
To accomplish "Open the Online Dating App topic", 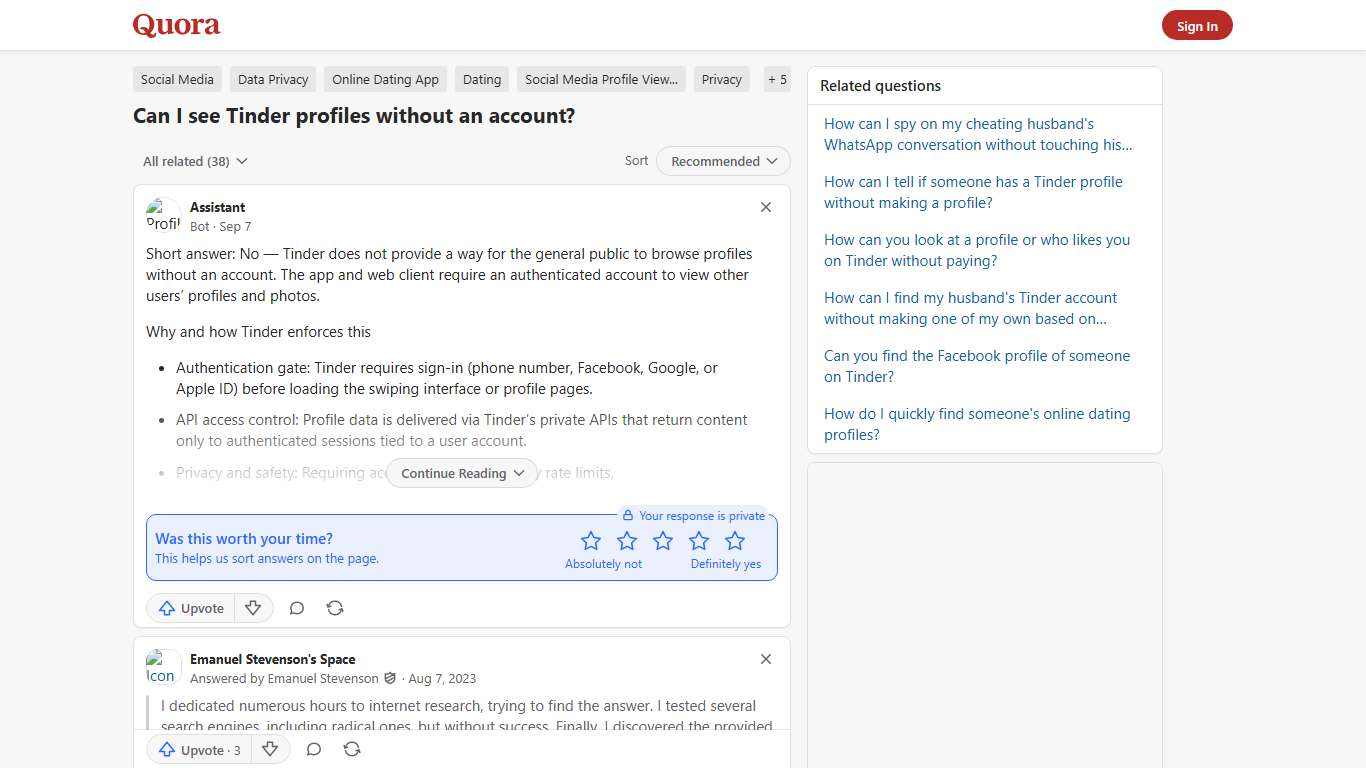I will (385, 79).
